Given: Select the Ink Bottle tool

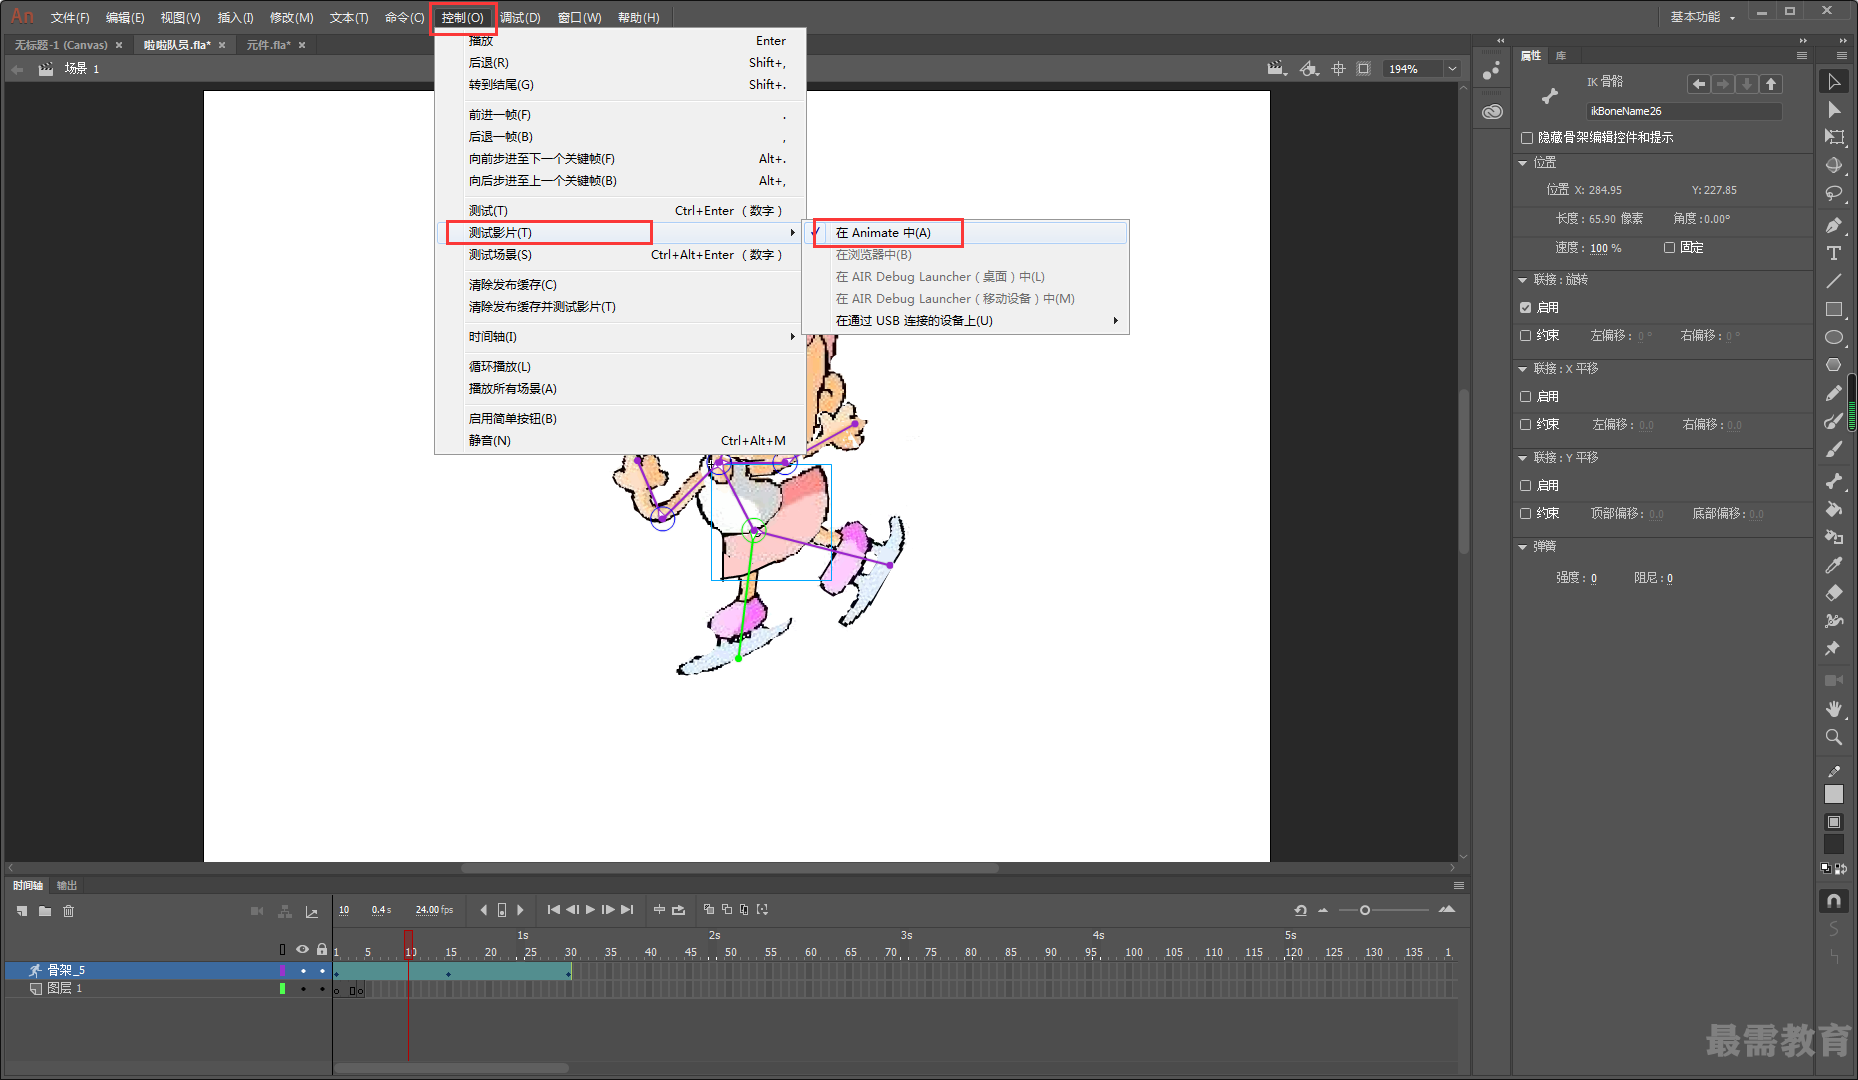Looking at the screenshot, I should 1833,537.
